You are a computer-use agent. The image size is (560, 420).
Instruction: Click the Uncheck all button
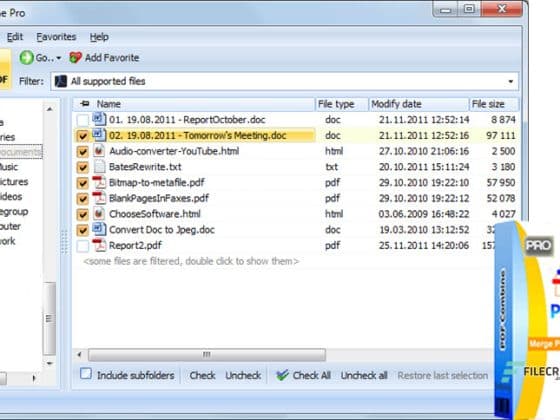pos(364,375)
